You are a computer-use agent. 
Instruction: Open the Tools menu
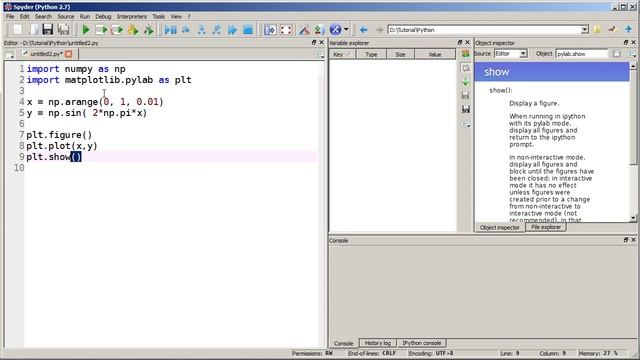point(158,16)
